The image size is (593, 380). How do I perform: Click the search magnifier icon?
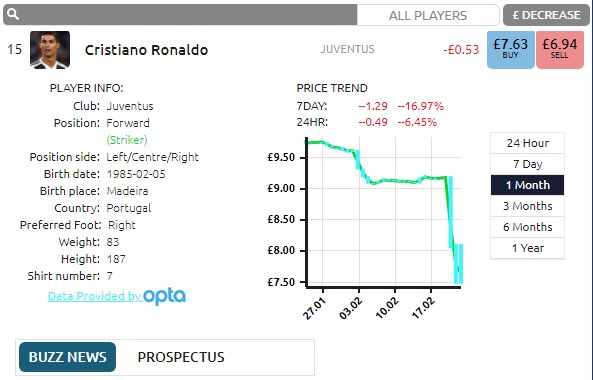tap(13, 15)
